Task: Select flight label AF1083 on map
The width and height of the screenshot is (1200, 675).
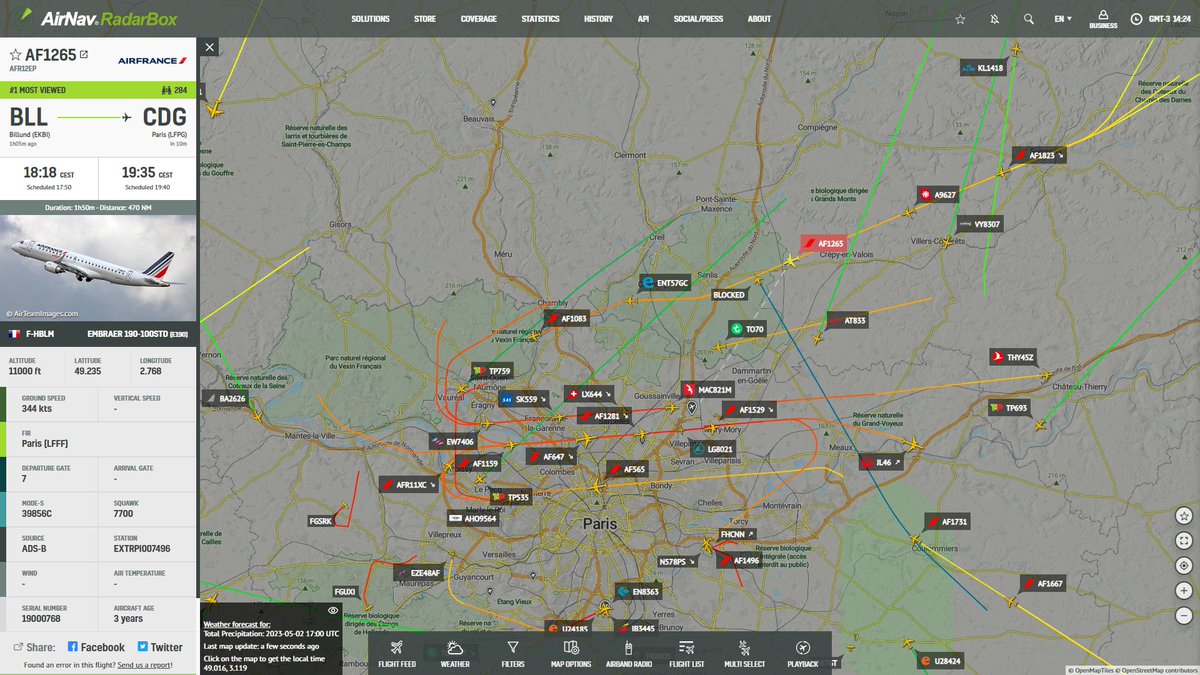Action: (x=567, y=319)
